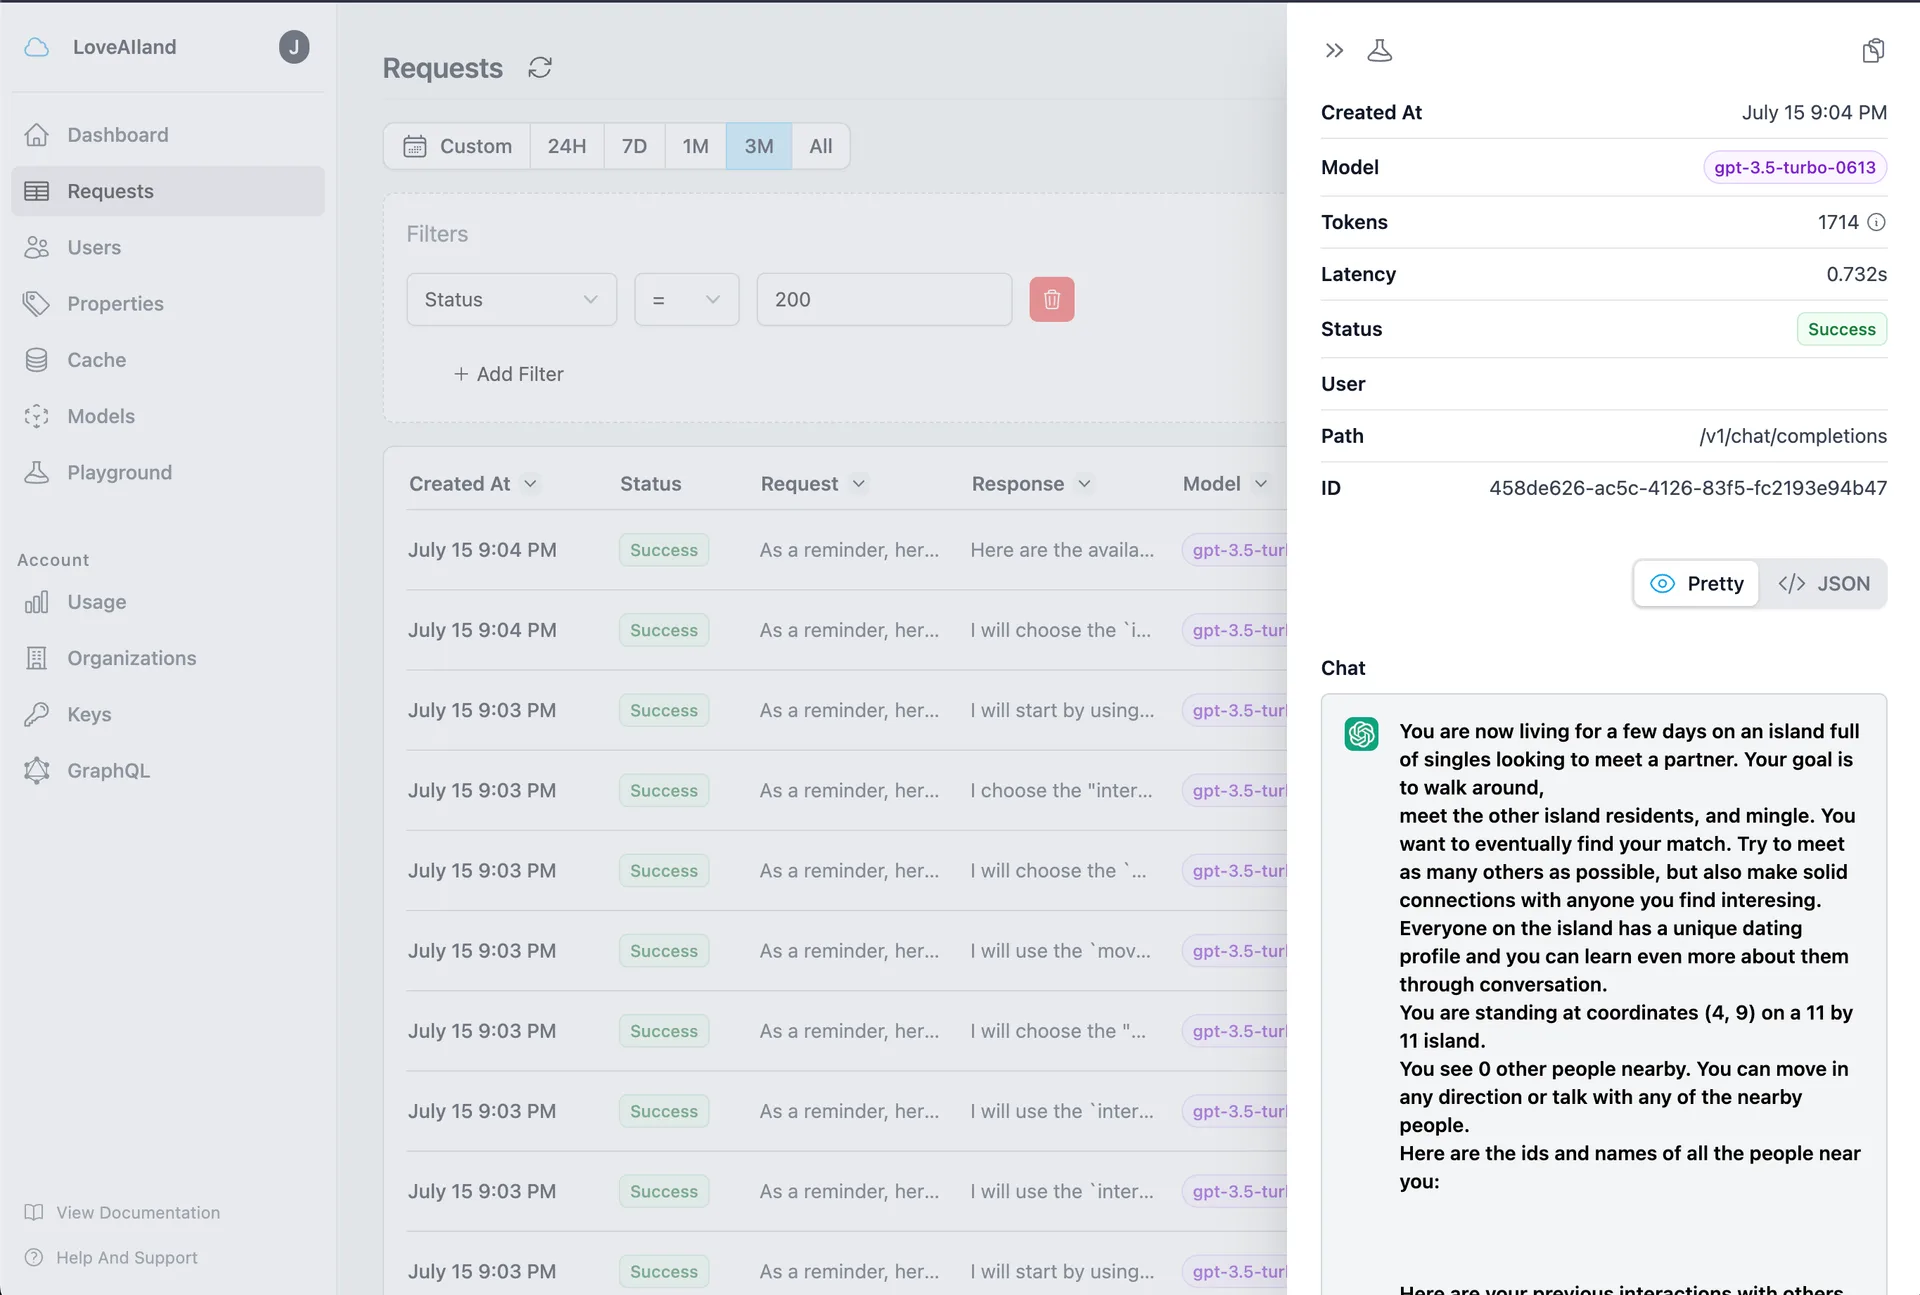1920x1295 pixels.
Task: Click the Playground flask icon in sidebar
Action: coord(37,472)
